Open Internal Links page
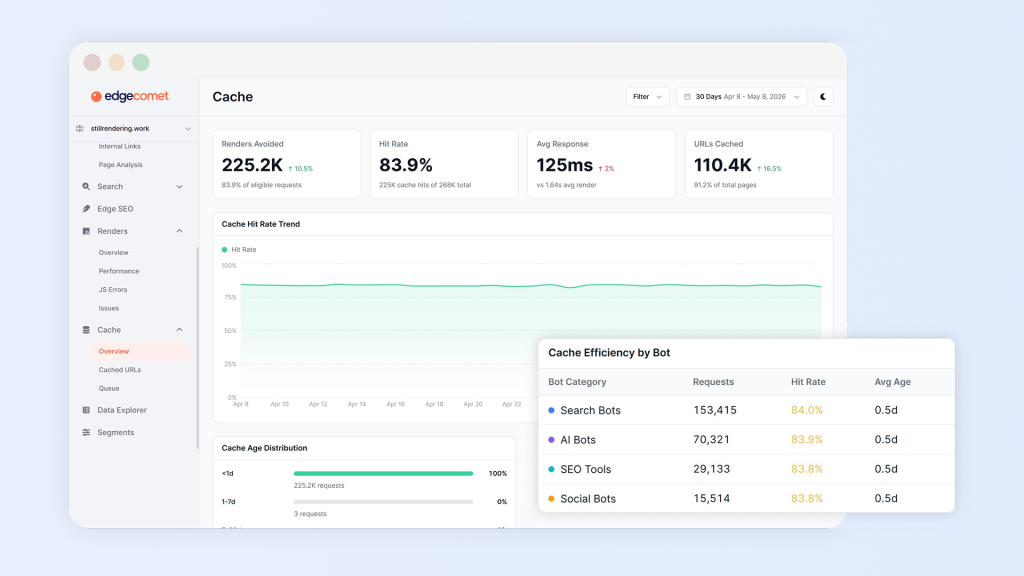1024x576 pixels. (x=120, y=146)
